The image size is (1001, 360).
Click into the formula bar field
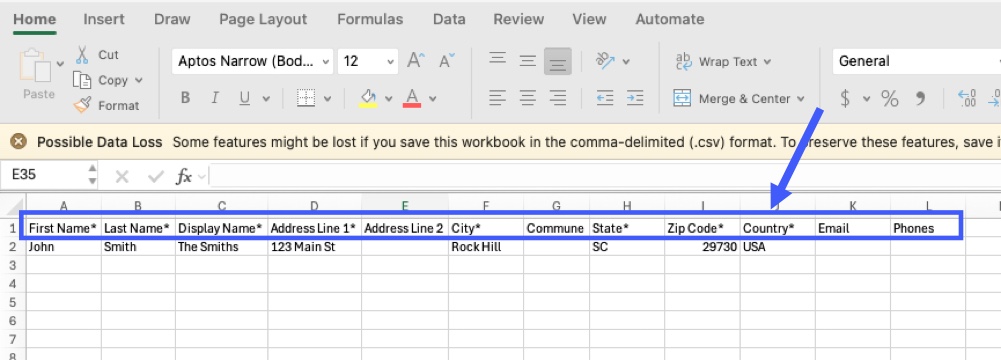(605, 176)
